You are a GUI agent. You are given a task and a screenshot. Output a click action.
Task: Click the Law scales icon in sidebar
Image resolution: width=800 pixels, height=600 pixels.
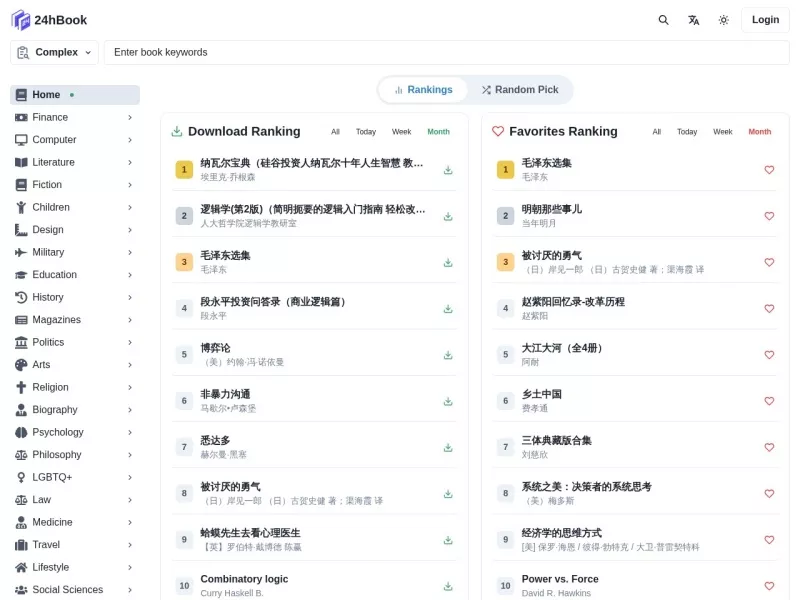tap(21, 499)
